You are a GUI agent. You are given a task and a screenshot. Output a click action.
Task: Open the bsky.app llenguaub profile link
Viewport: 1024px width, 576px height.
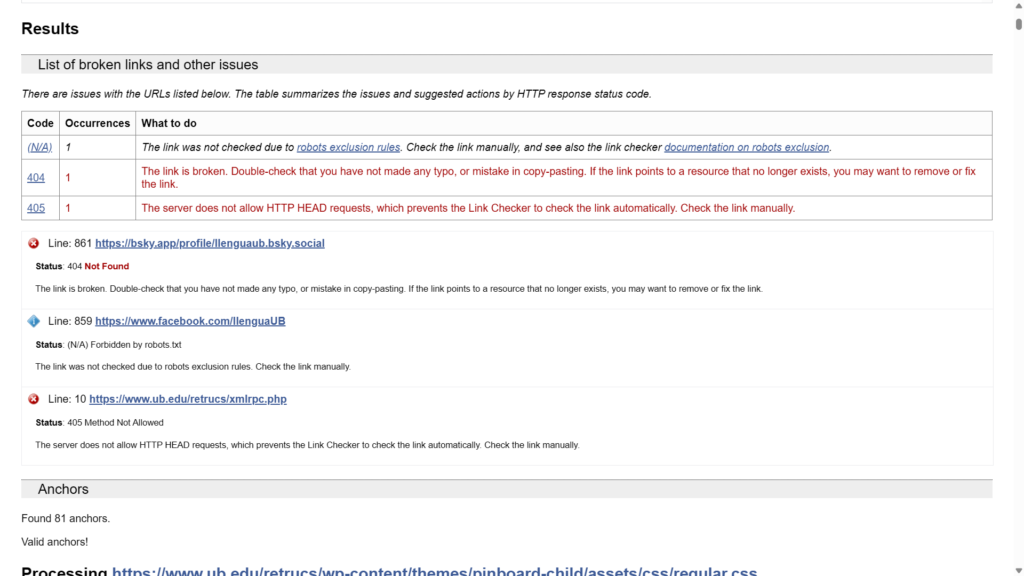(x=209, y=243)
